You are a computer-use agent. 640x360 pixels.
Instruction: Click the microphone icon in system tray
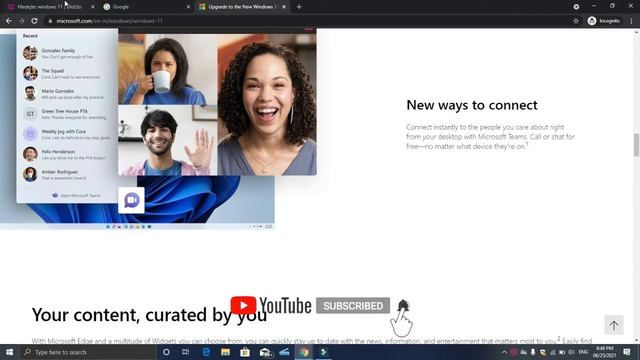(533, 352)
